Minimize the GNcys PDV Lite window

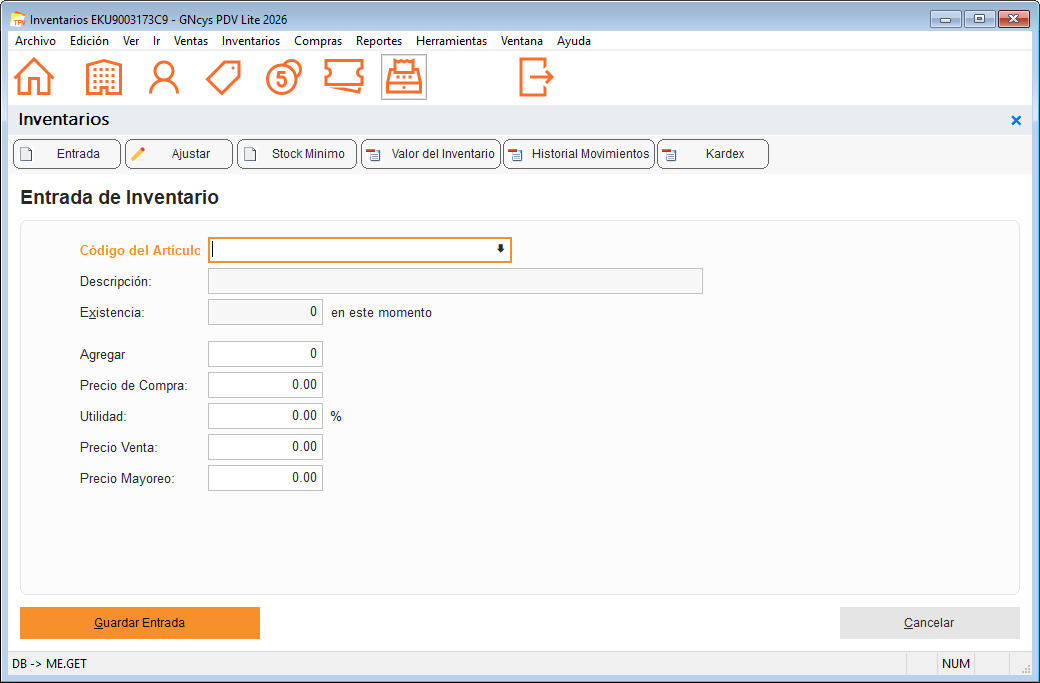click(946, 19)
